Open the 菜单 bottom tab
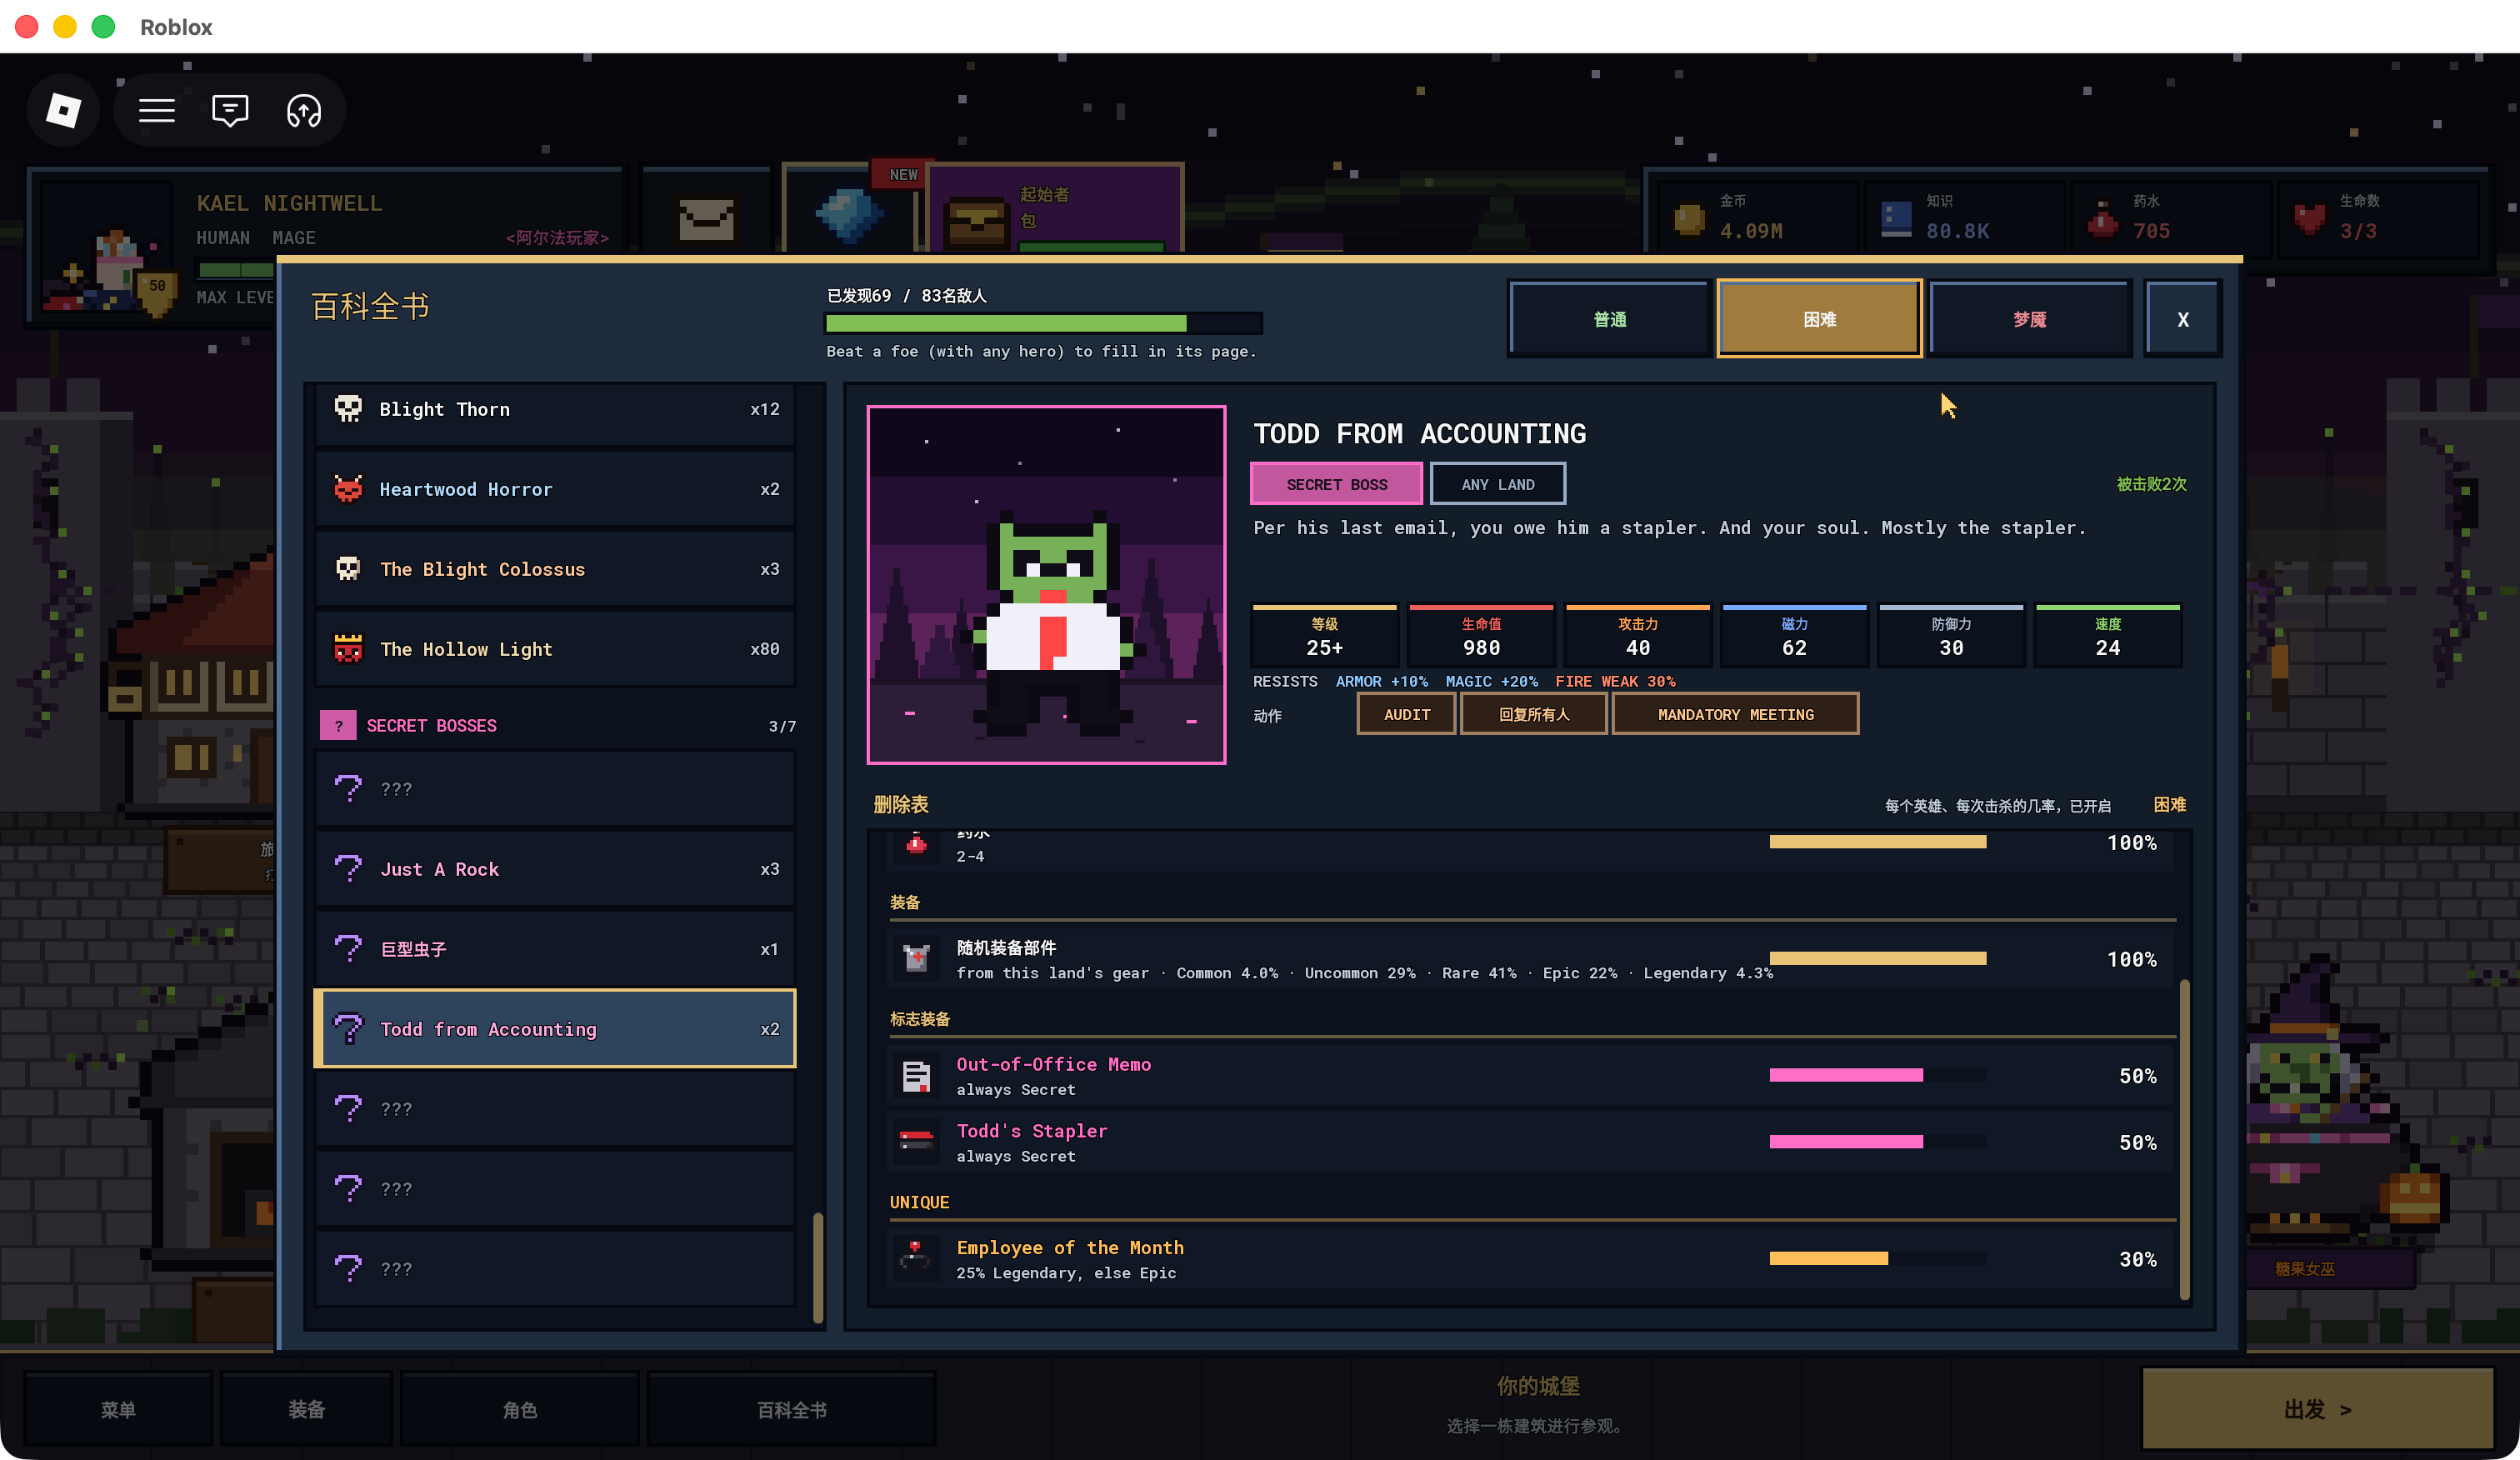Viewport: 2520px width, 1460px height. click(x=118, y=1409)
